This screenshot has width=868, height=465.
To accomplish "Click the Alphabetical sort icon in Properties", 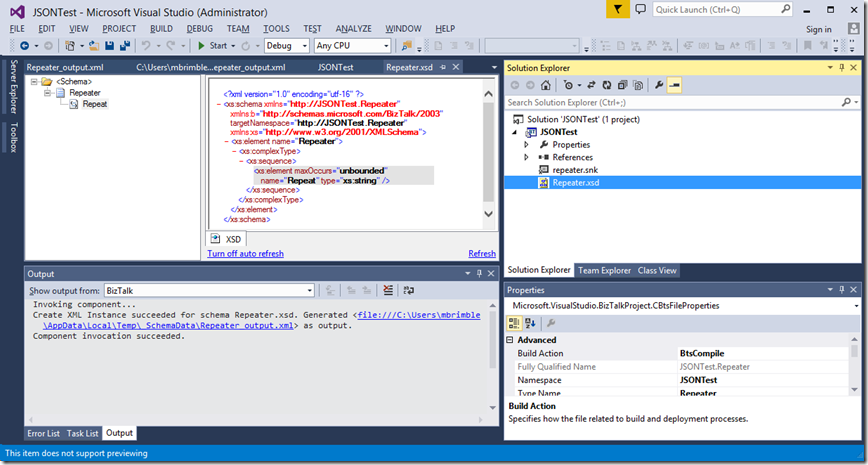I will [x=530, y=323].
